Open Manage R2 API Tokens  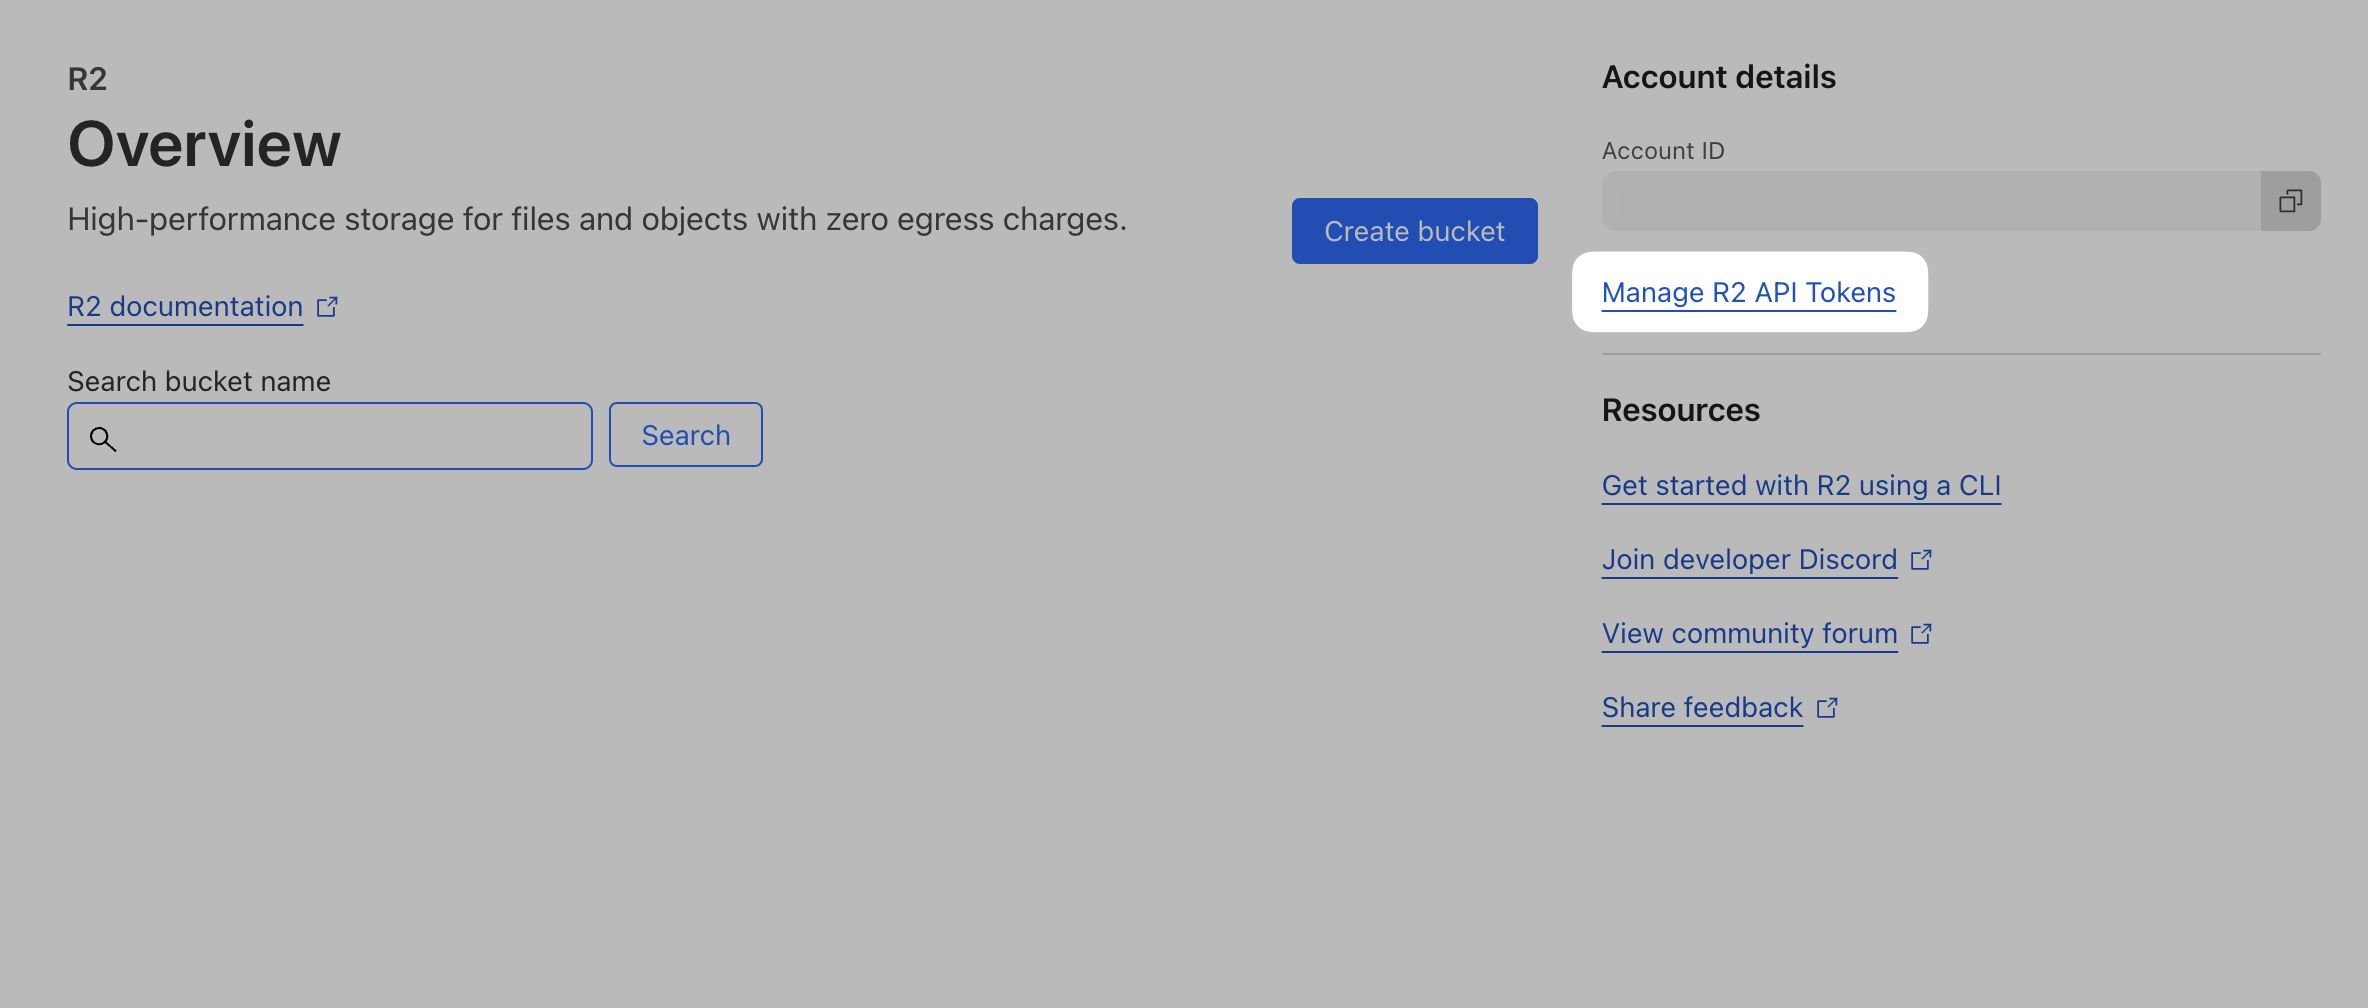pyautogui.click(x=1749, y=292)
